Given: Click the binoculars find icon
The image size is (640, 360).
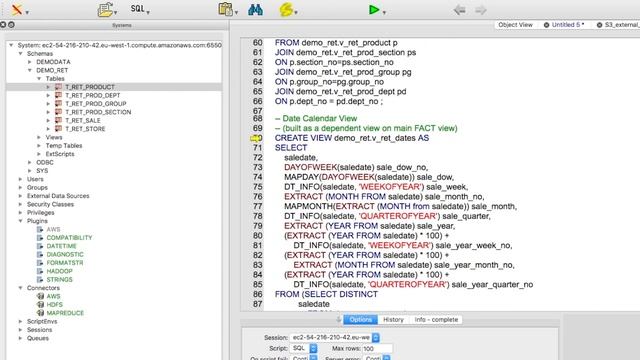Looking at the screenshot, I should click(x=256, y=9).
